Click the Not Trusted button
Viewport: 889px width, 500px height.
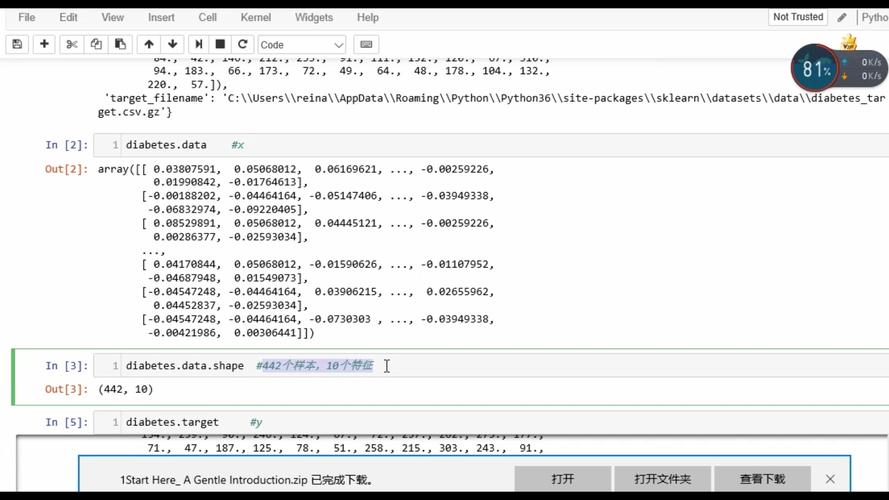(x=798, y=17)
